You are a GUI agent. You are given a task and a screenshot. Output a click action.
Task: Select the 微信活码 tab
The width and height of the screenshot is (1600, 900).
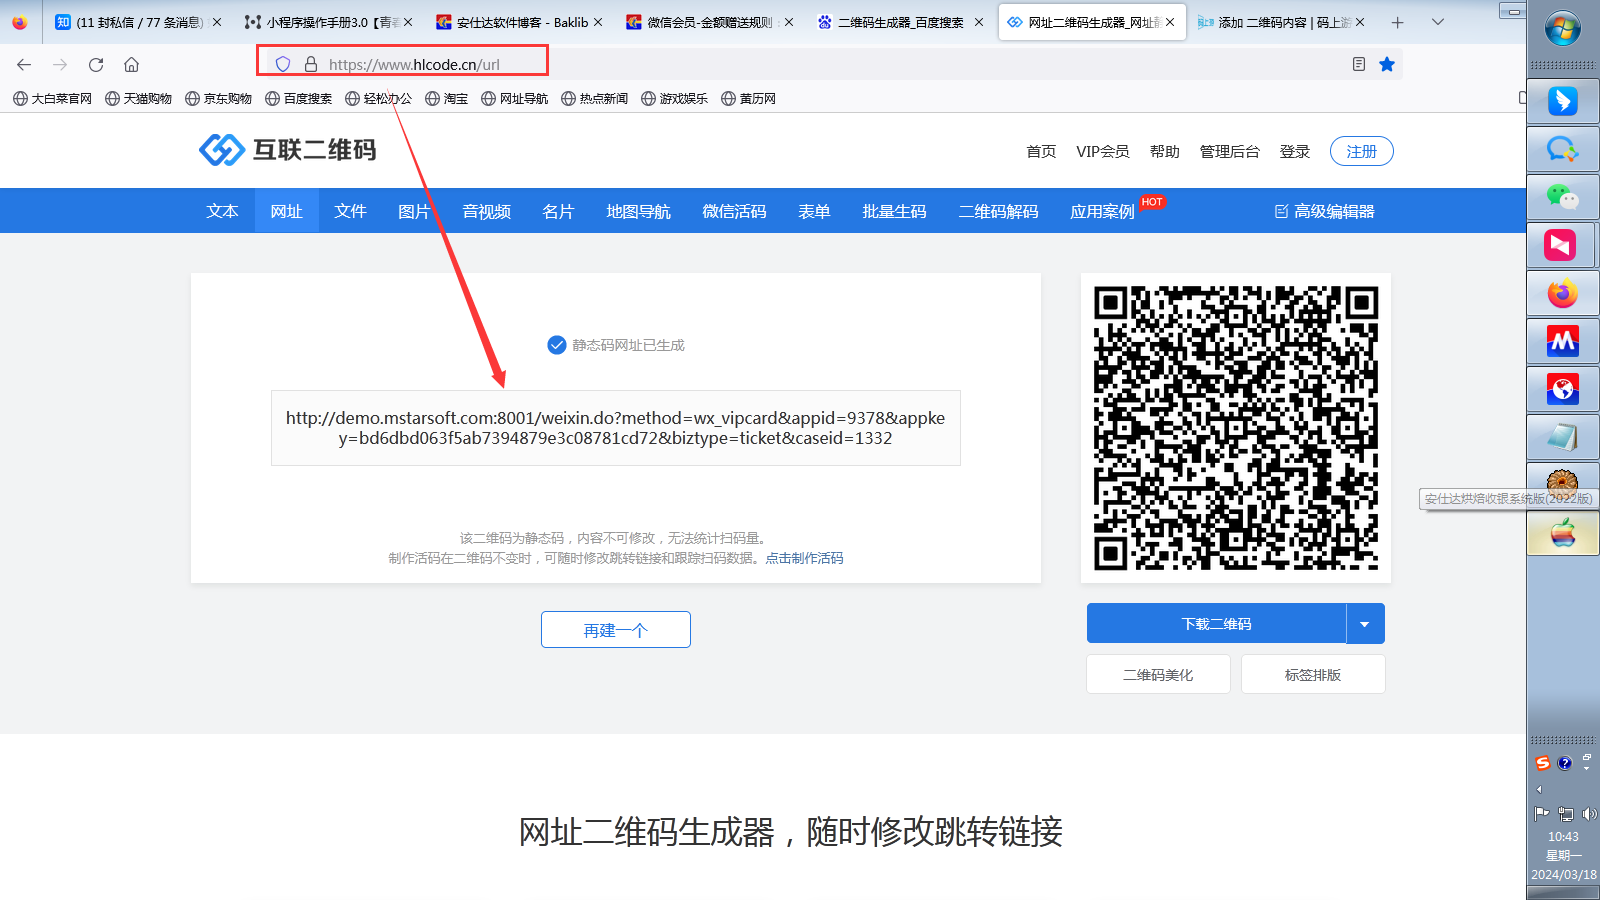coord(734,211)
